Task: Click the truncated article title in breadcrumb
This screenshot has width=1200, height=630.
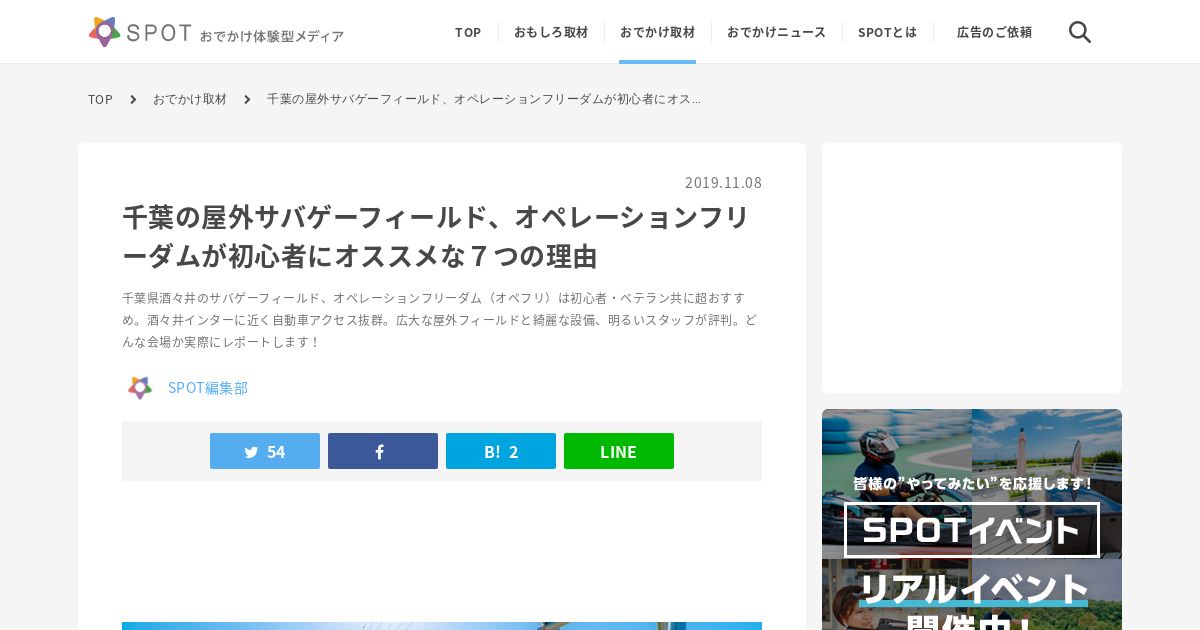Action: tap(484, 99)
